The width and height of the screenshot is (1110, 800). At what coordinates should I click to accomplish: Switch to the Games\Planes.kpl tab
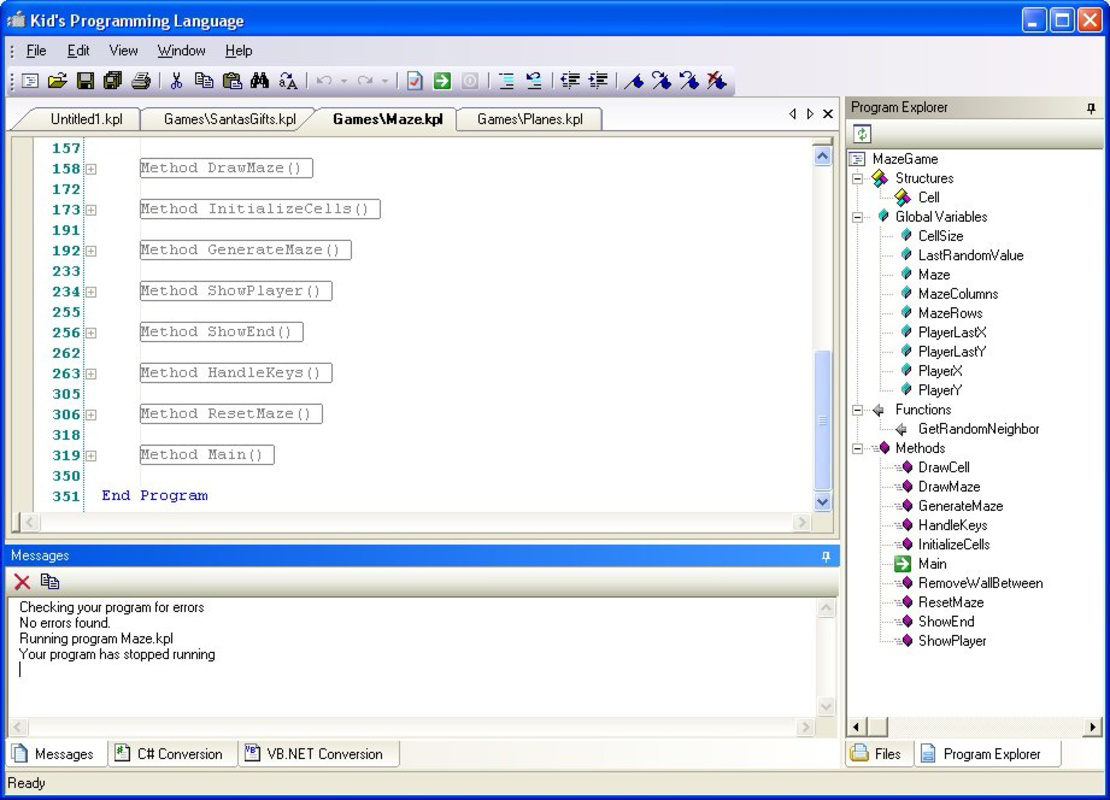point(530,119)
